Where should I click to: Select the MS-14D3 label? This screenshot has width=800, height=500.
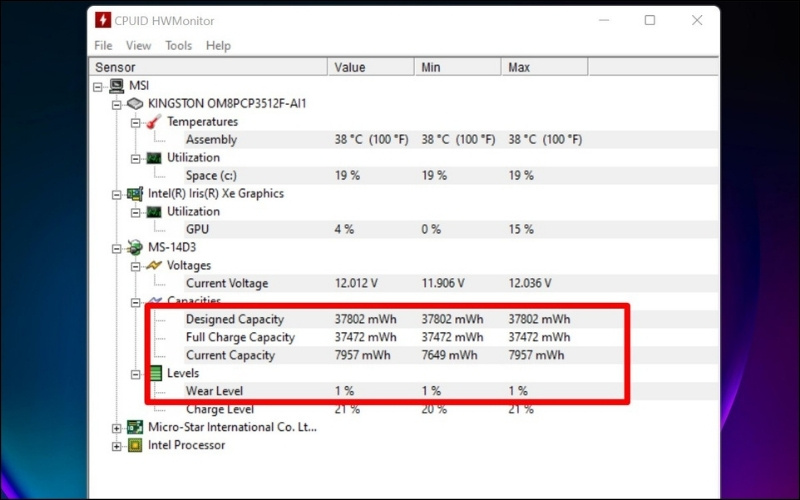tap(172, 247)
